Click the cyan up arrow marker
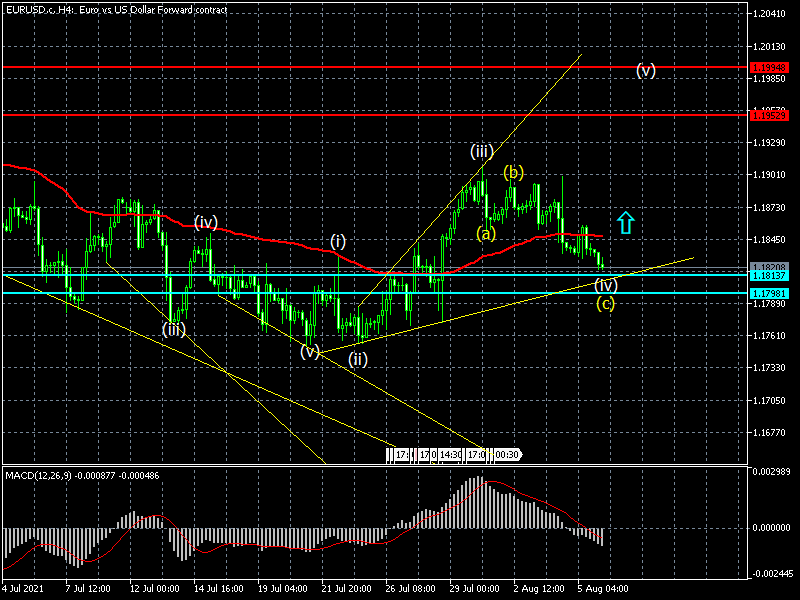 coord(626,222)
